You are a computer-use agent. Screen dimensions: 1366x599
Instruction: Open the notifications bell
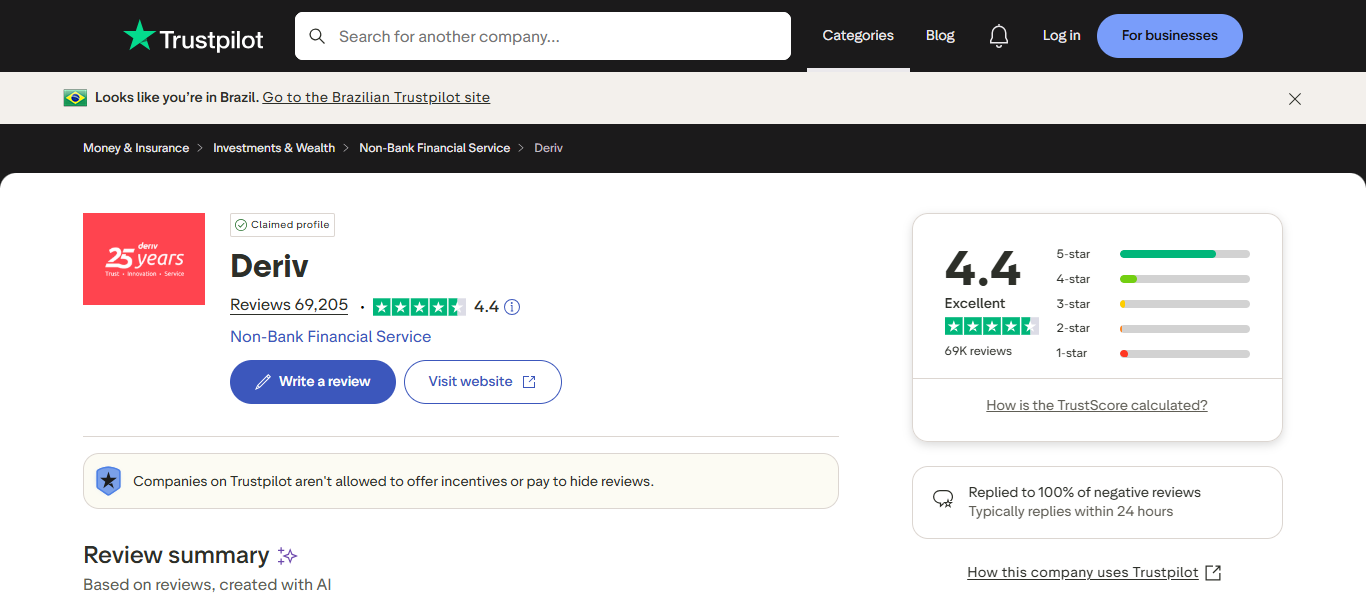coord(998,36)
